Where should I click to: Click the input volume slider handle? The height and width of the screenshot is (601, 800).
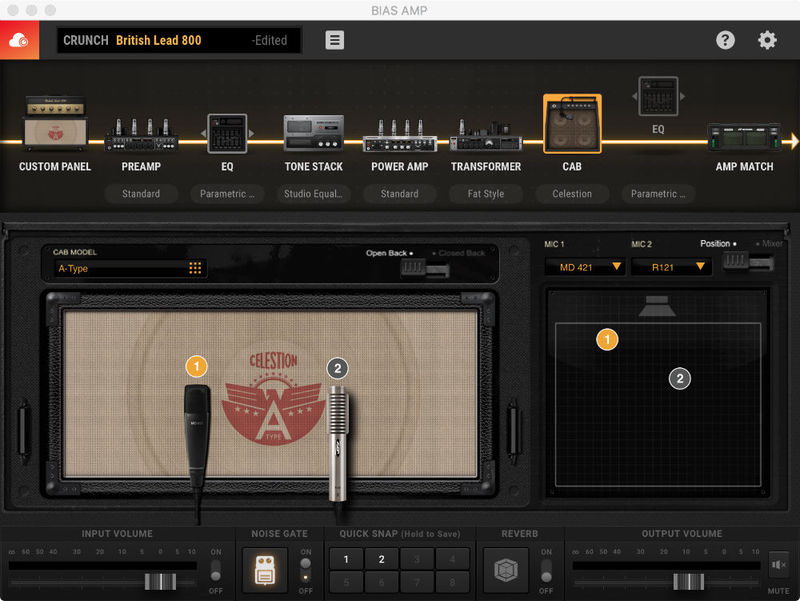[x=160, y=582]
